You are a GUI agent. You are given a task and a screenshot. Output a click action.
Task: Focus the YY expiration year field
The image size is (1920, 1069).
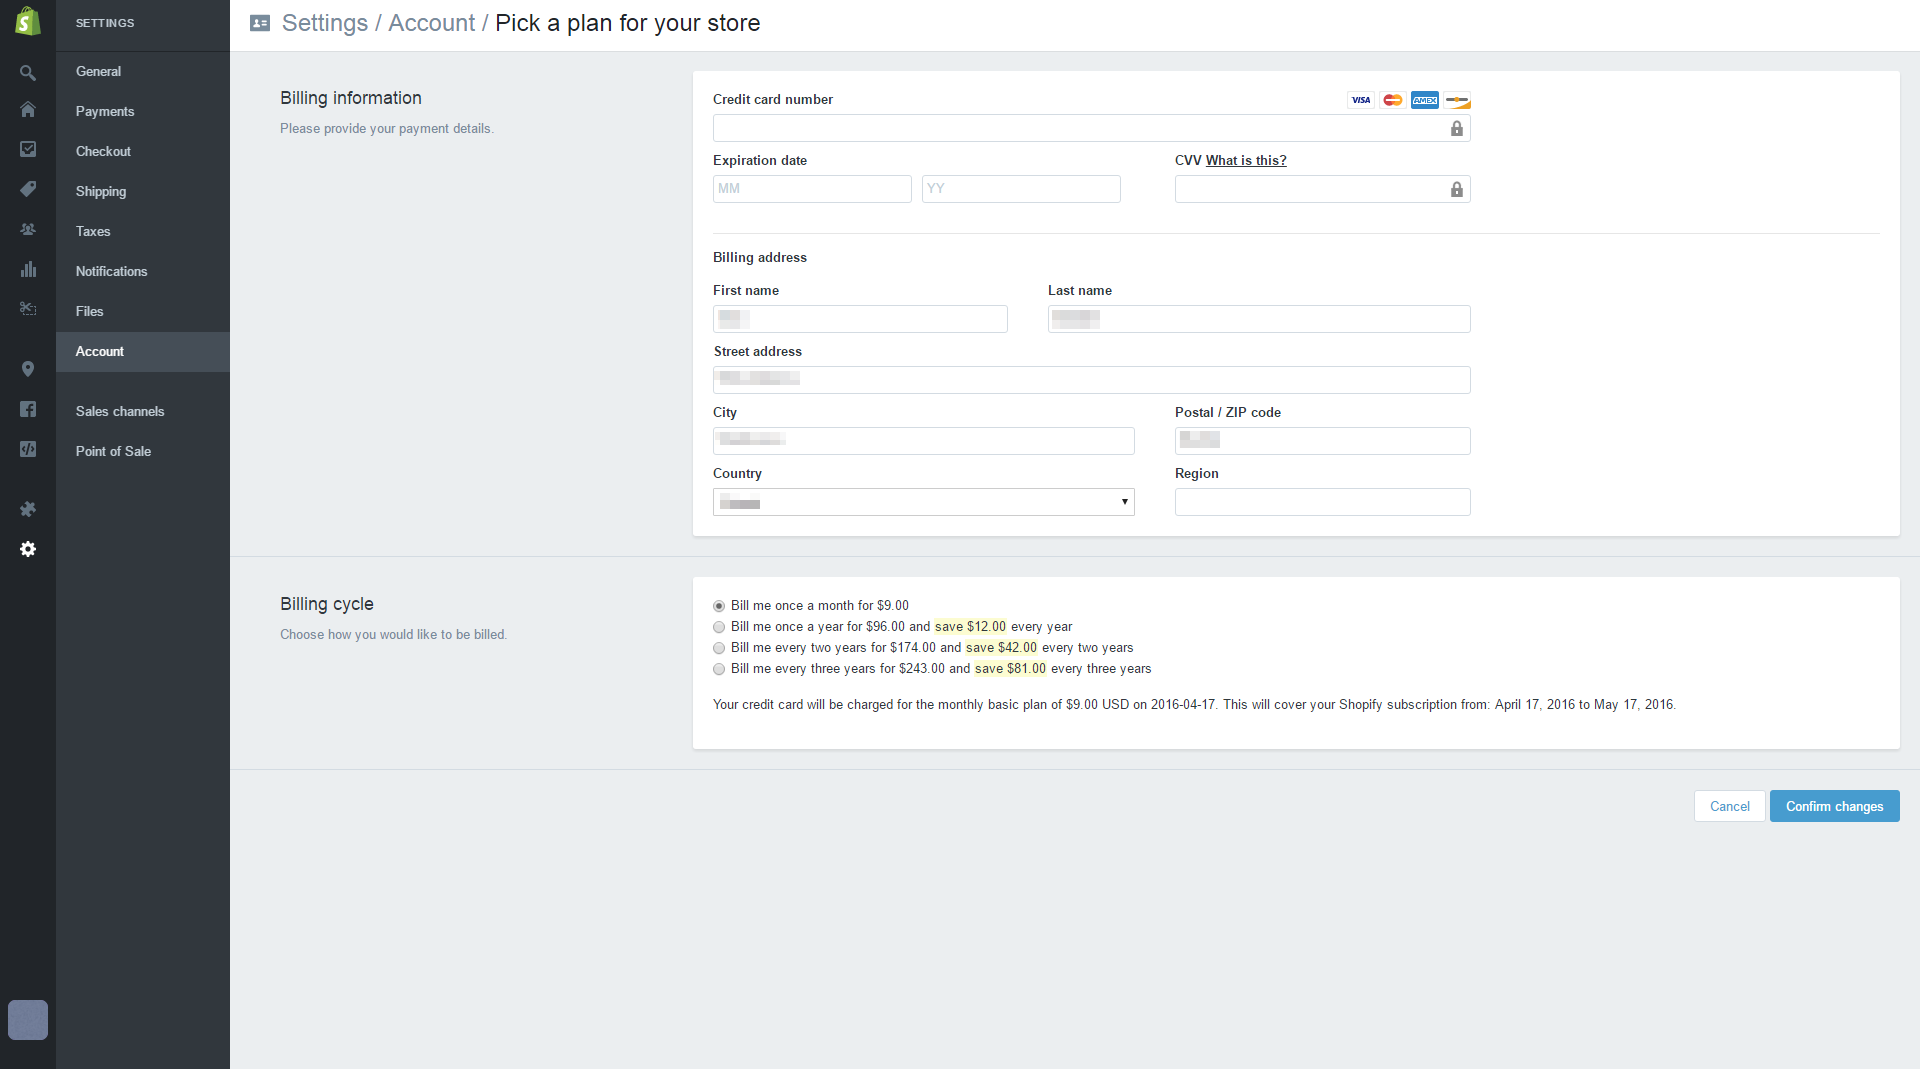(1021, 189)
